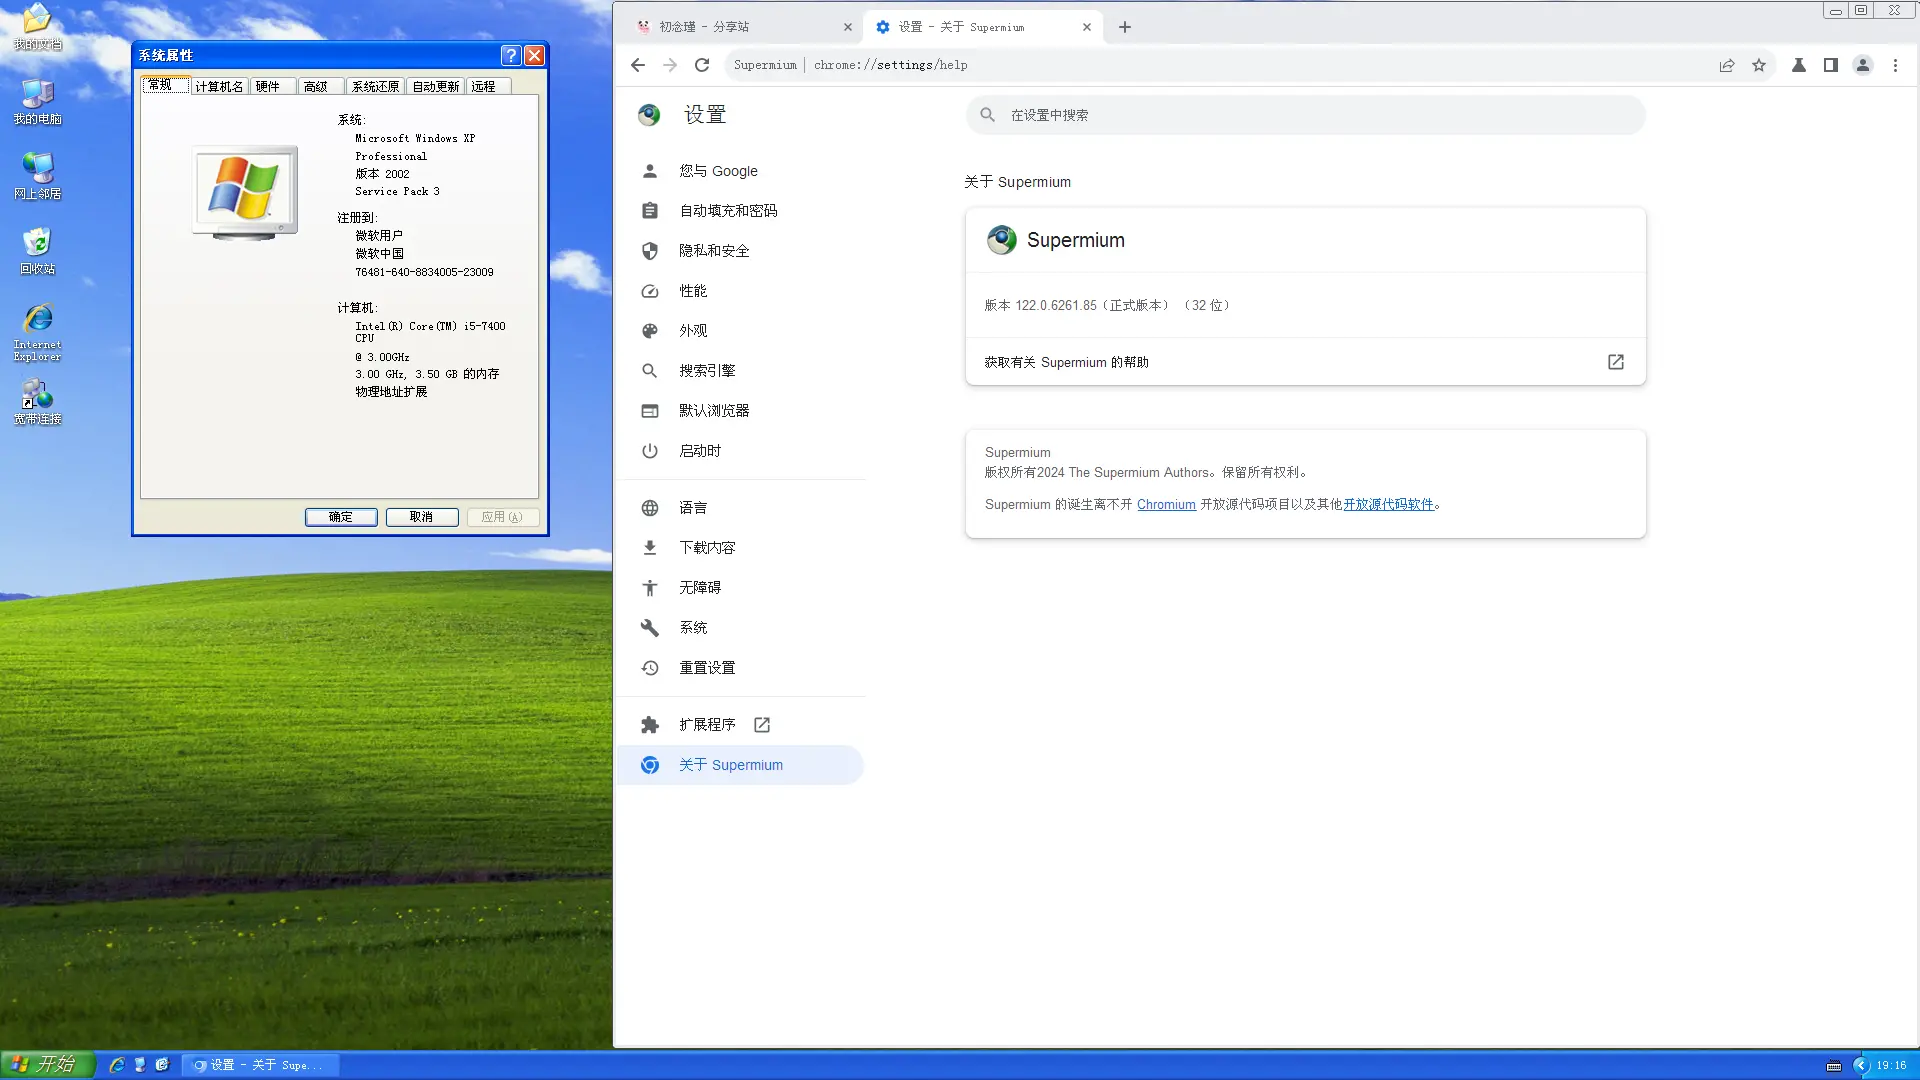Image resolution: width=1920 pixels, height=1080 pixels.
Task: Toggle the browser side panel icon
Action: coord(1831,65)
